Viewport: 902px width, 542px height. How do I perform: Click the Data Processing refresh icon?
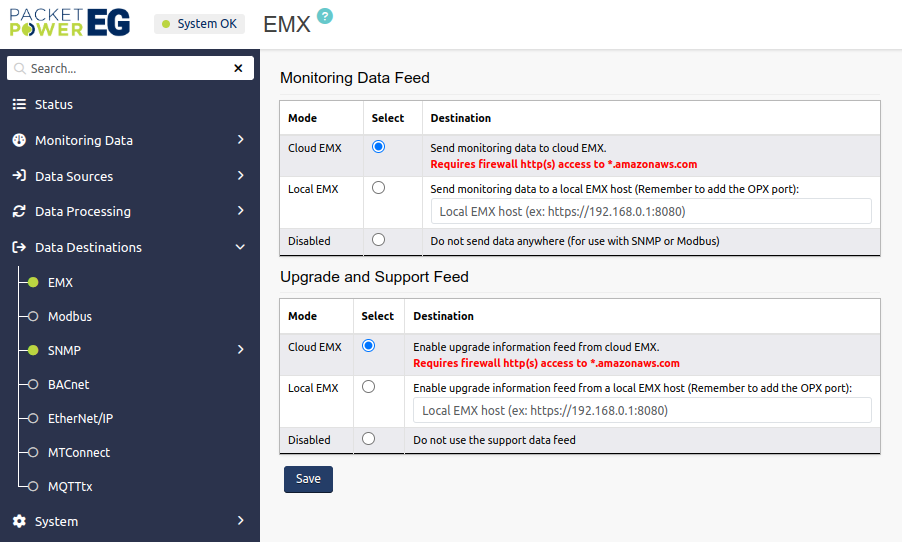(x=19, y=211)
